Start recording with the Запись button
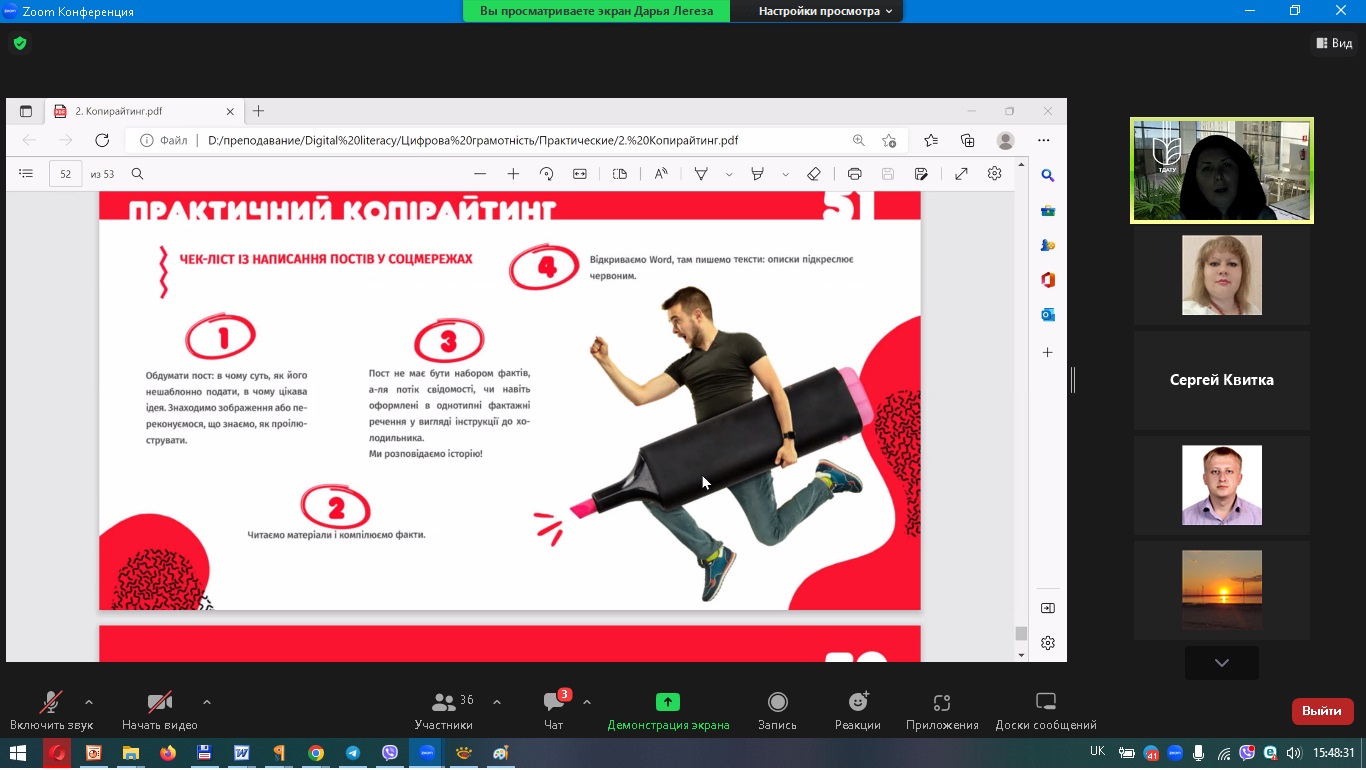Image resolution: width=1366 pixels, height=770 pixels. pyautogui.click(x=777, y=710)
